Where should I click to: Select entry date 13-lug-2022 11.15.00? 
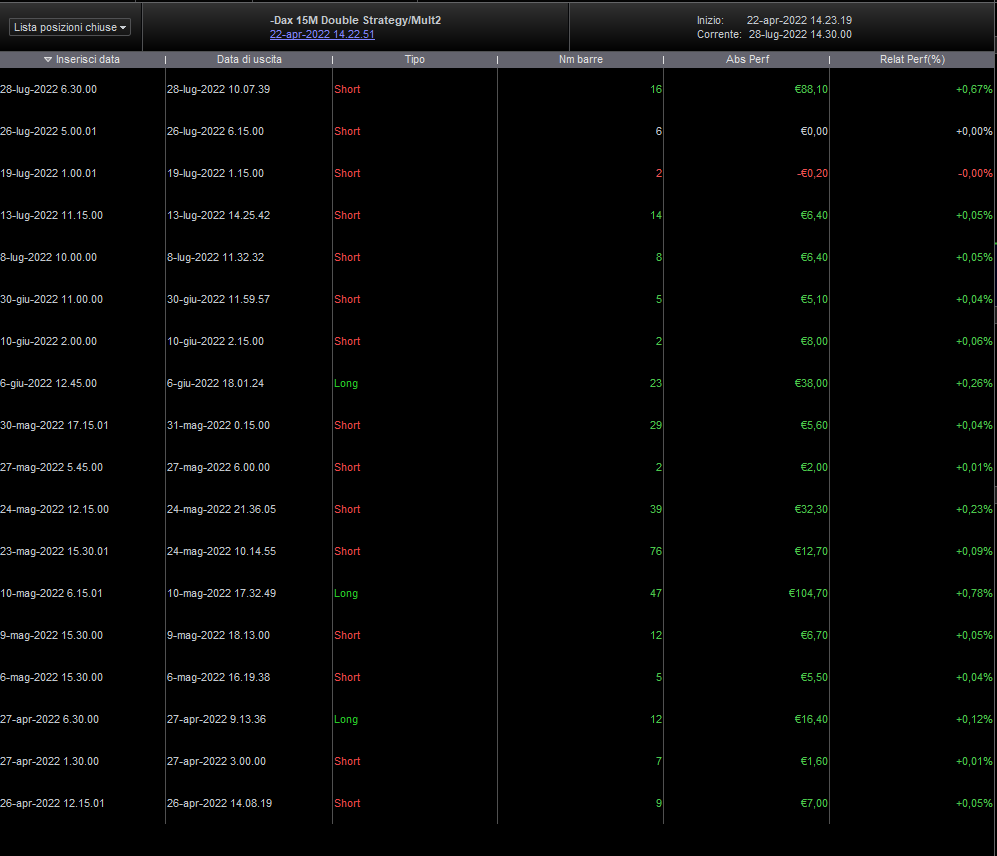pyautogui.click(x=52, y=215)
